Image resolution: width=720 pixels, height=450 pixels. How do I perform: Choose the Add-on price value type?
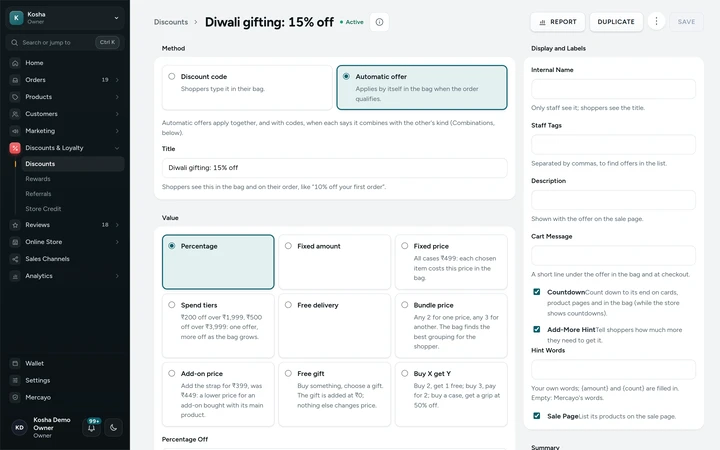pos(218,394)
